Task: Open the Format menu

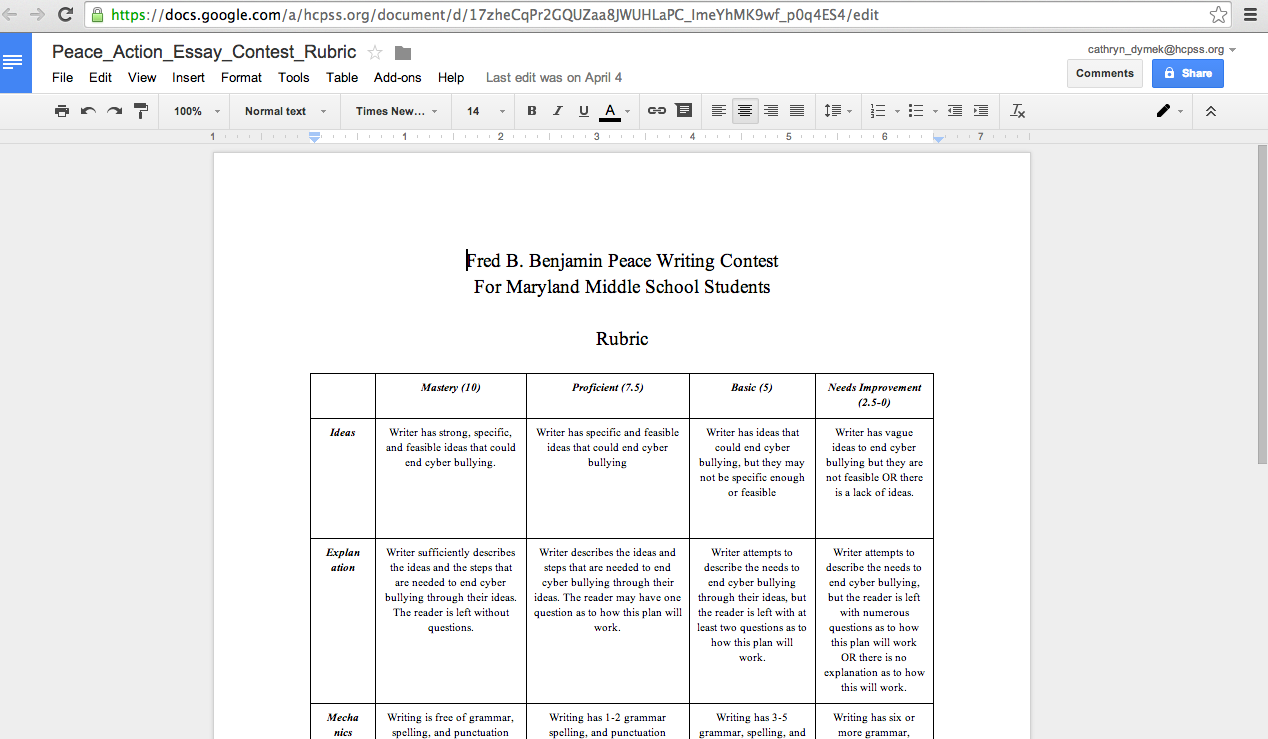Action: coord(241,77)
